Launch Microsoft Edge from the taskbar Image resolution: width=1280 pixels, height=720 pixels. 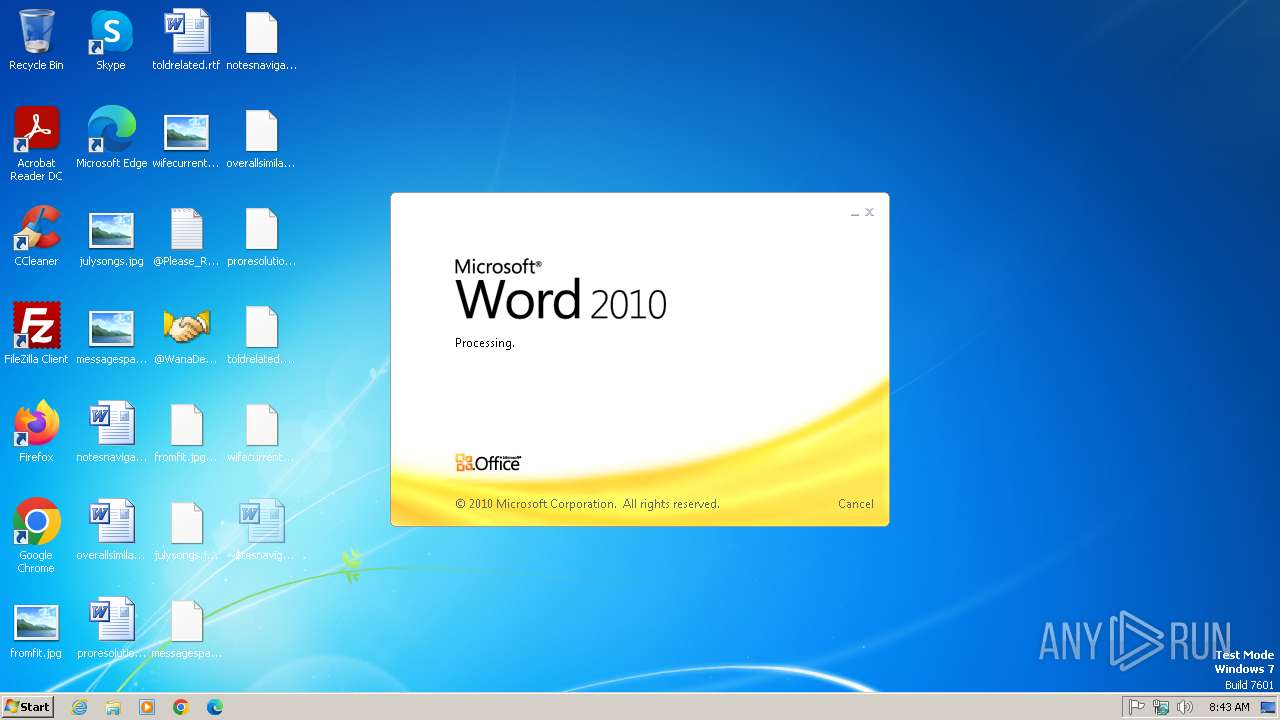pos(215,707)
